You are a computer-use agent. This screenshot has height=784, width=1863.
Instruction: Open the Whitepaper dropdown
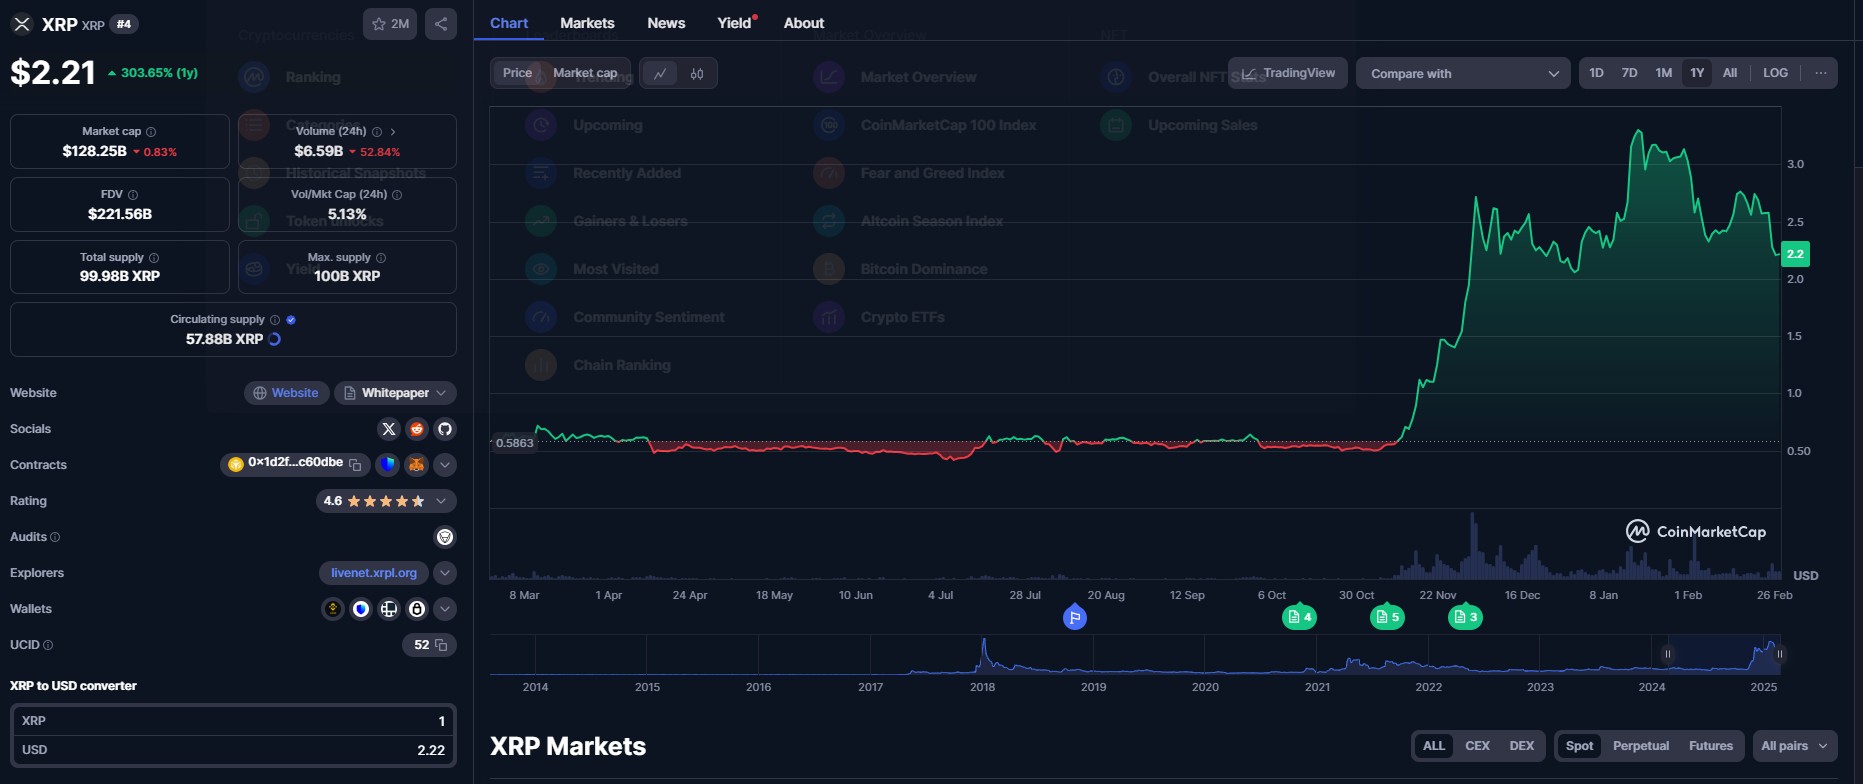395,393
